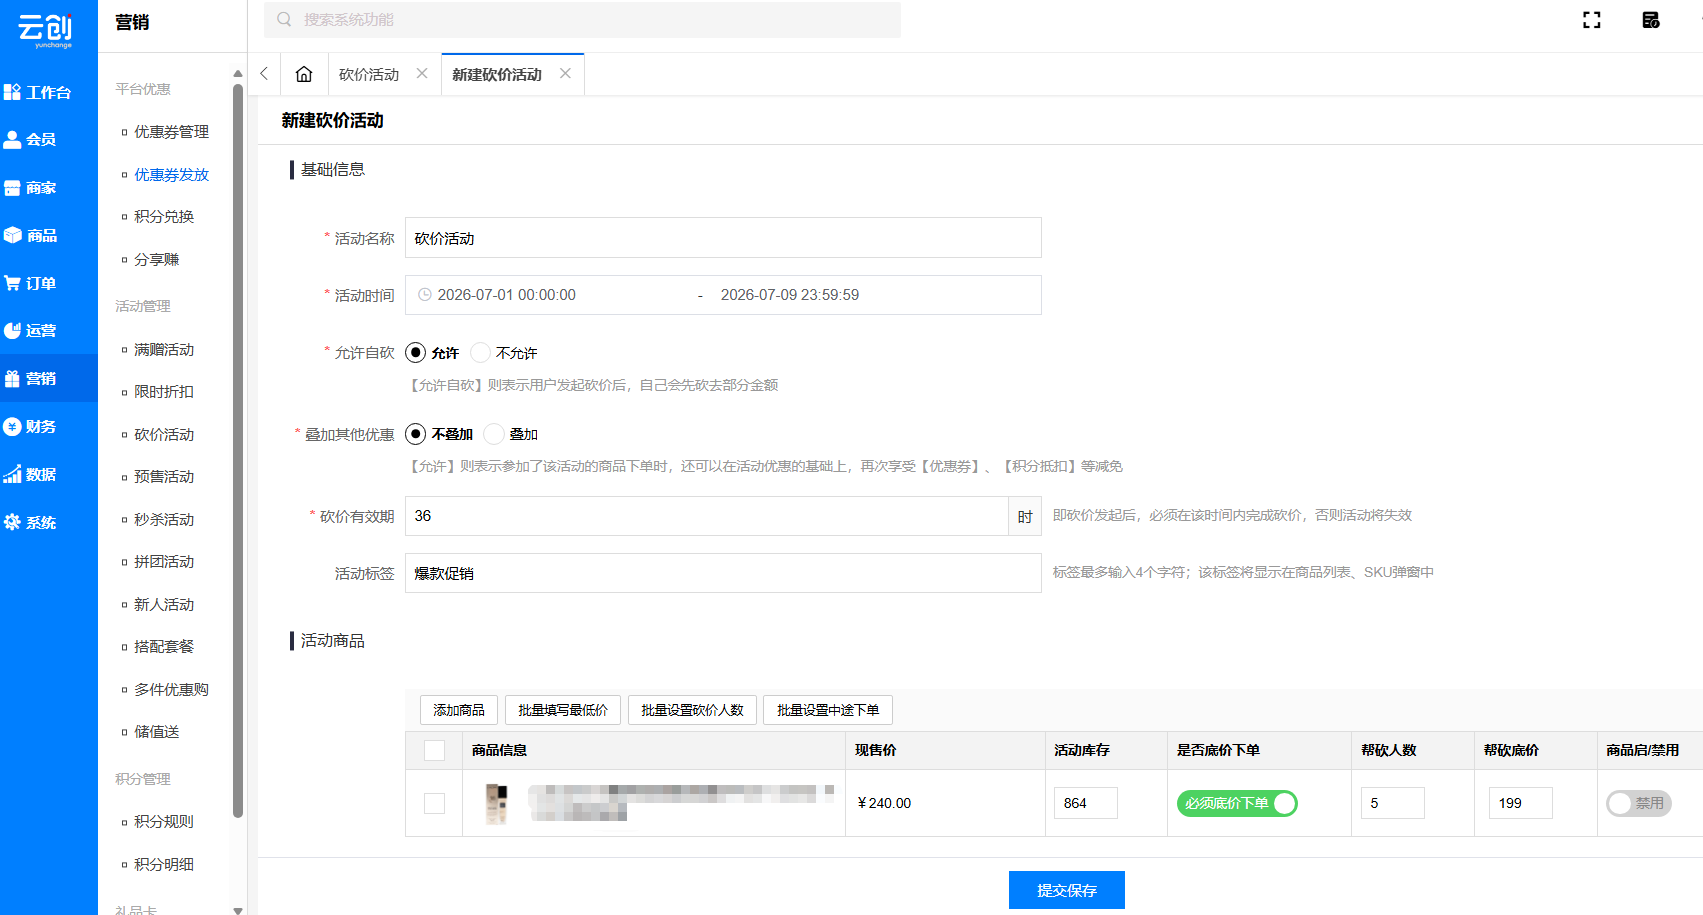Open 满赠活动 menu item
This screenshot has width=1703, height=915.
(164, 350)
